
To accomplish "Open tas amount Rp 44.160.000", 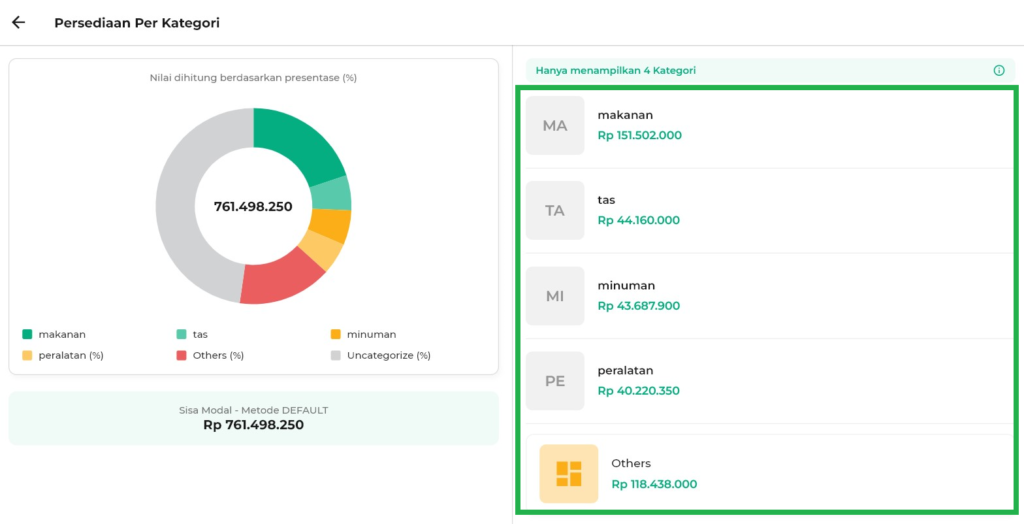I will coord(638,220).
